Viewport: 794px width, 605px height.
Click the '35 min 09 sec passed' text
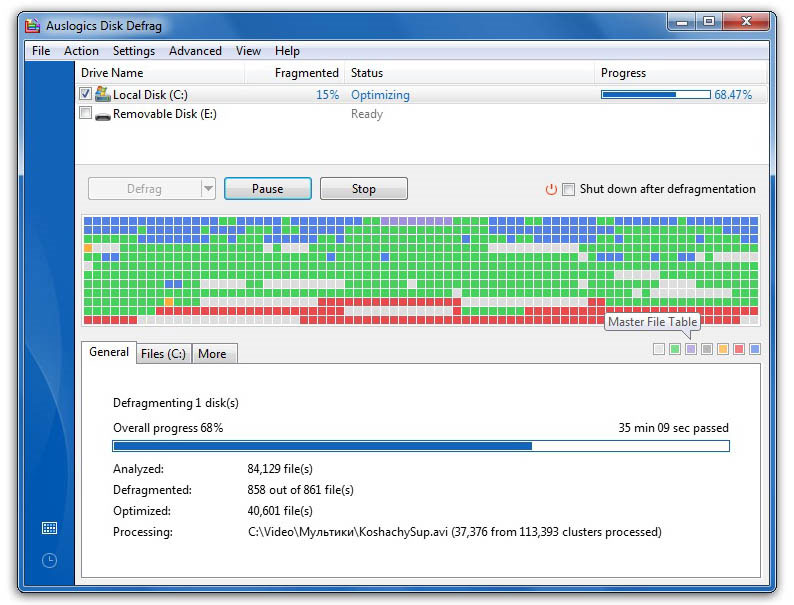pos(673,428)
